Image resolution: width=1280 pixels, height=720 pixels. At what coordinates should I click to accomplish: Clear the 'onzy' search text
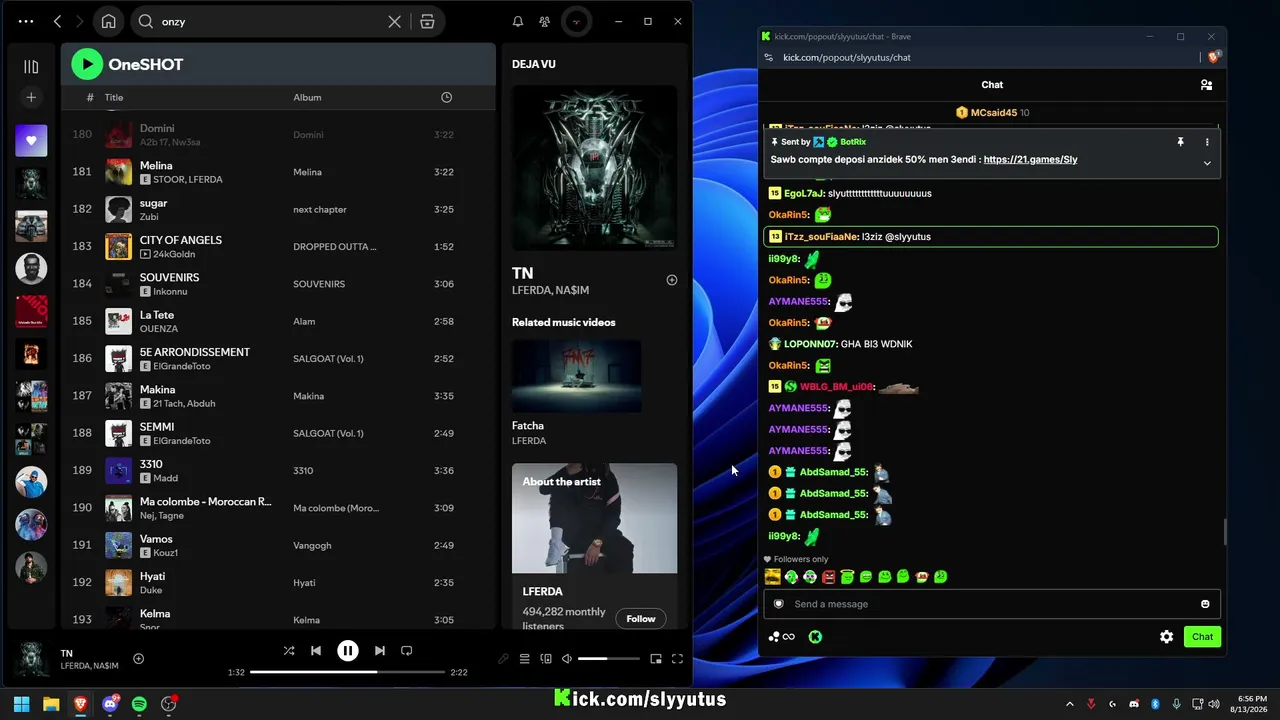click(x=395, y=21)
